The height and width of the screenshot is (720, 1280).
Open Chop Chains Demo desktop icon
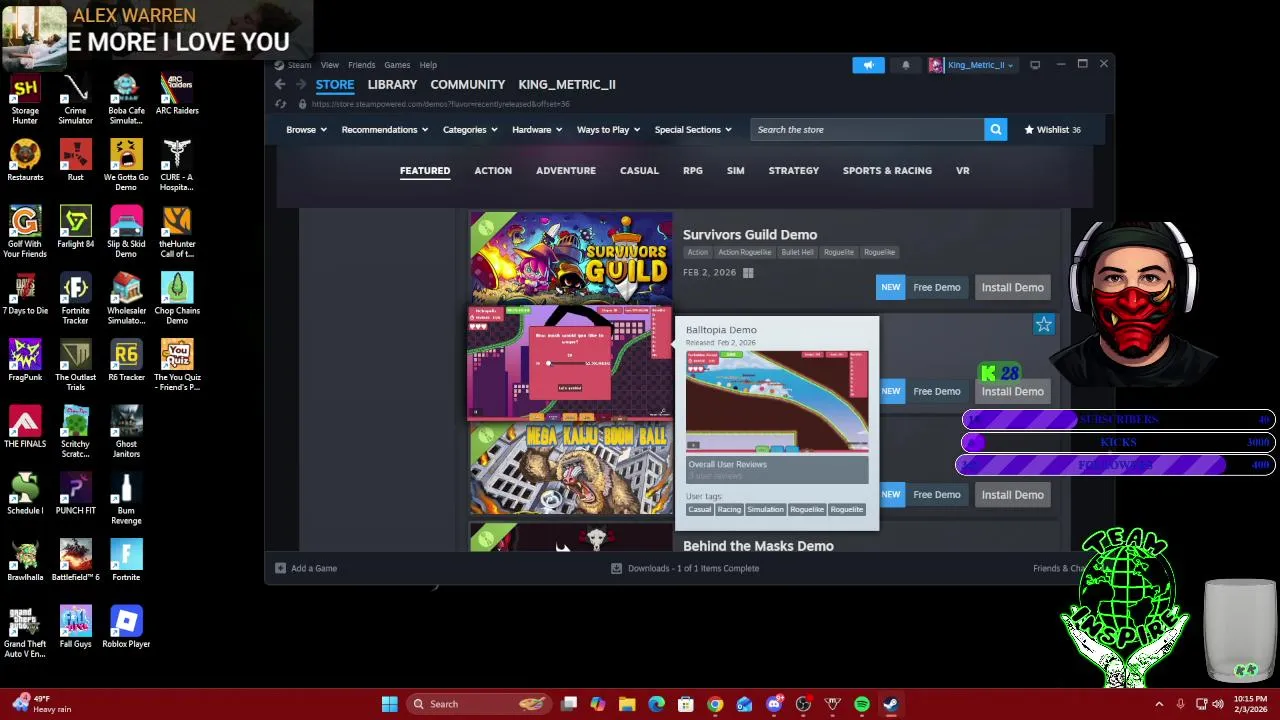pyautogui.click(x=177, y=299)
